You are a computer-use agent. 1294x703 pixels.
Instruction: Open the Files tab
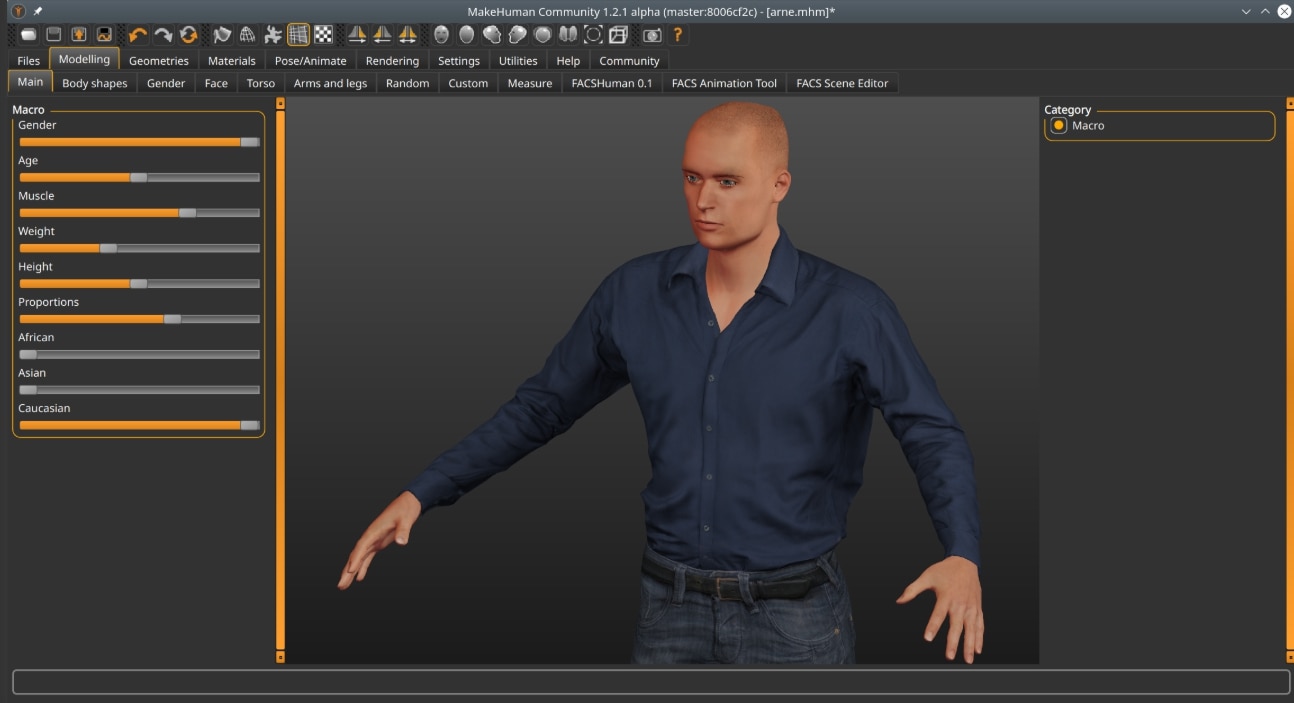29,61
